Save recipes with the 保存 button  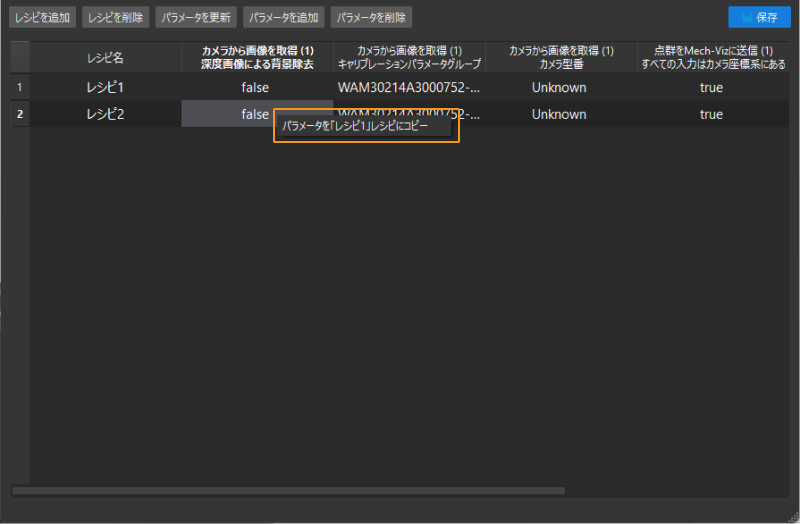pos(759,17)
